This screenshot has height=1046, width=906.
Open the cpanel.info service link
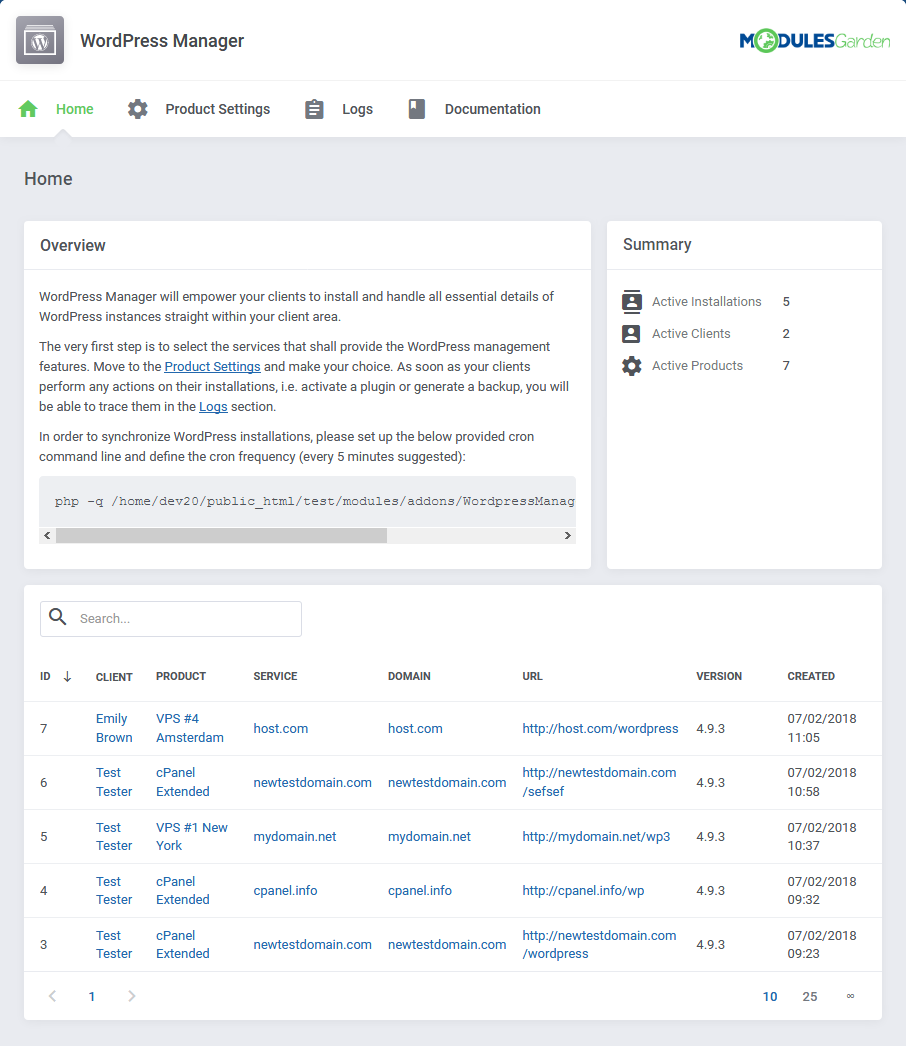pyautogui.click(x=286, y=891)
